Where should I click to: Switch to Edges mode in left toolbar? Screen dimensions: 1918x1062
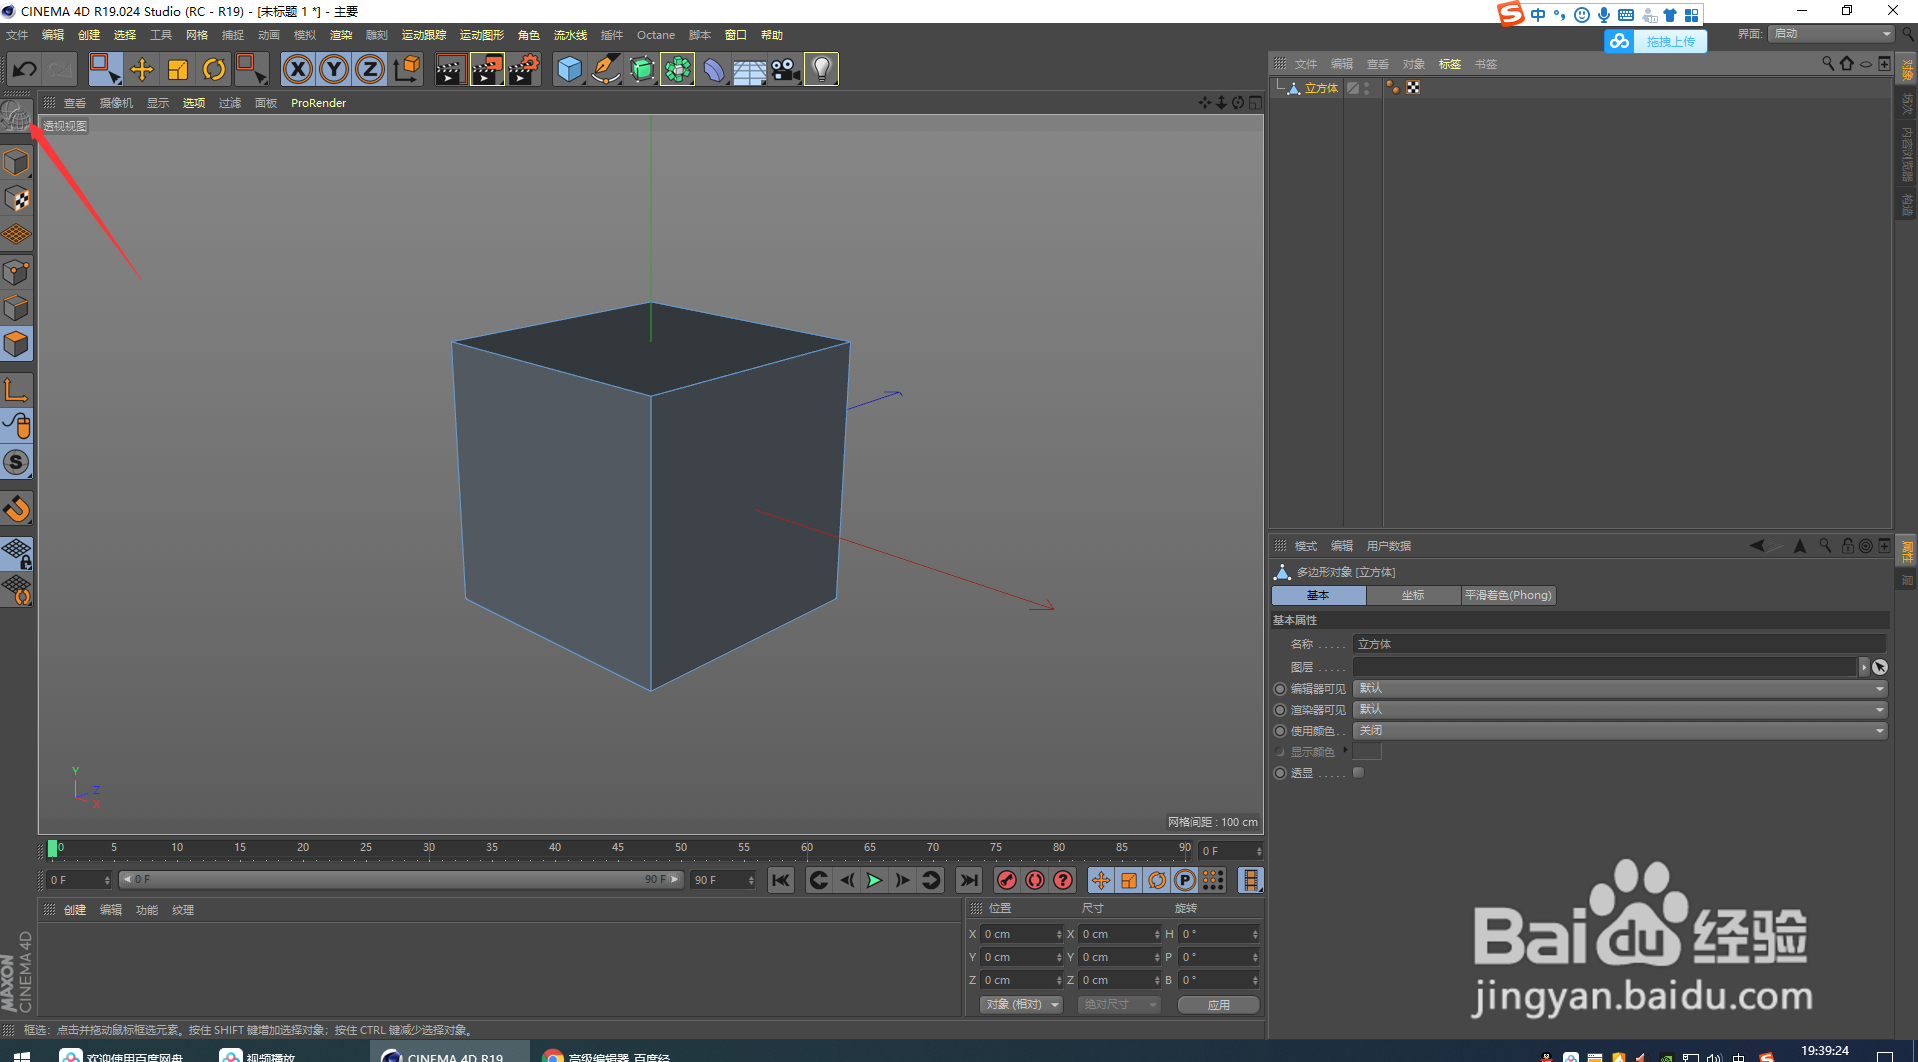[x=17, y=308]
